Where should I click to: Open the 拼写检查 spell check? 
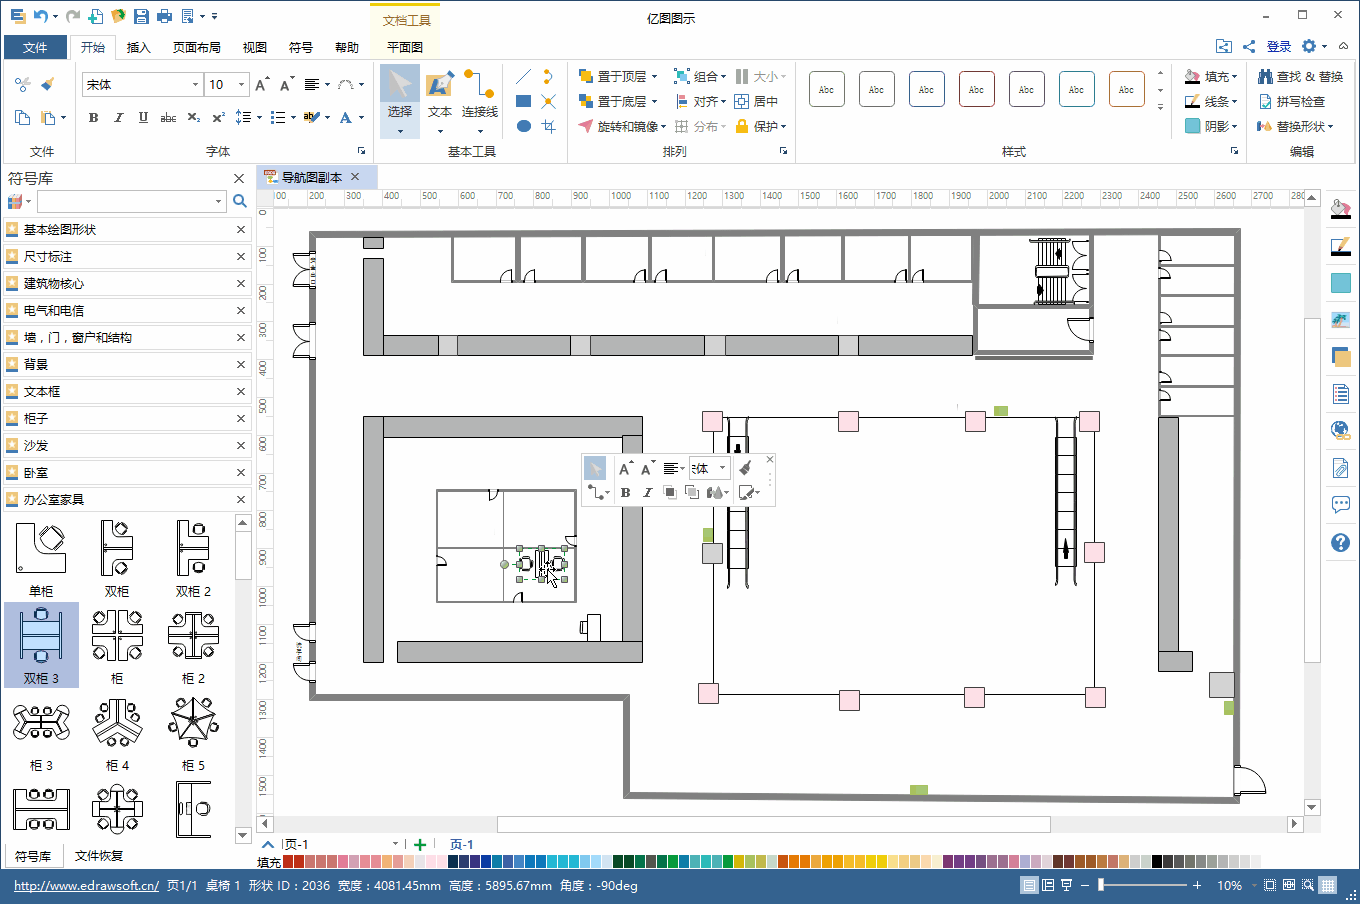pyautogui.click(x=1291, y=102)
